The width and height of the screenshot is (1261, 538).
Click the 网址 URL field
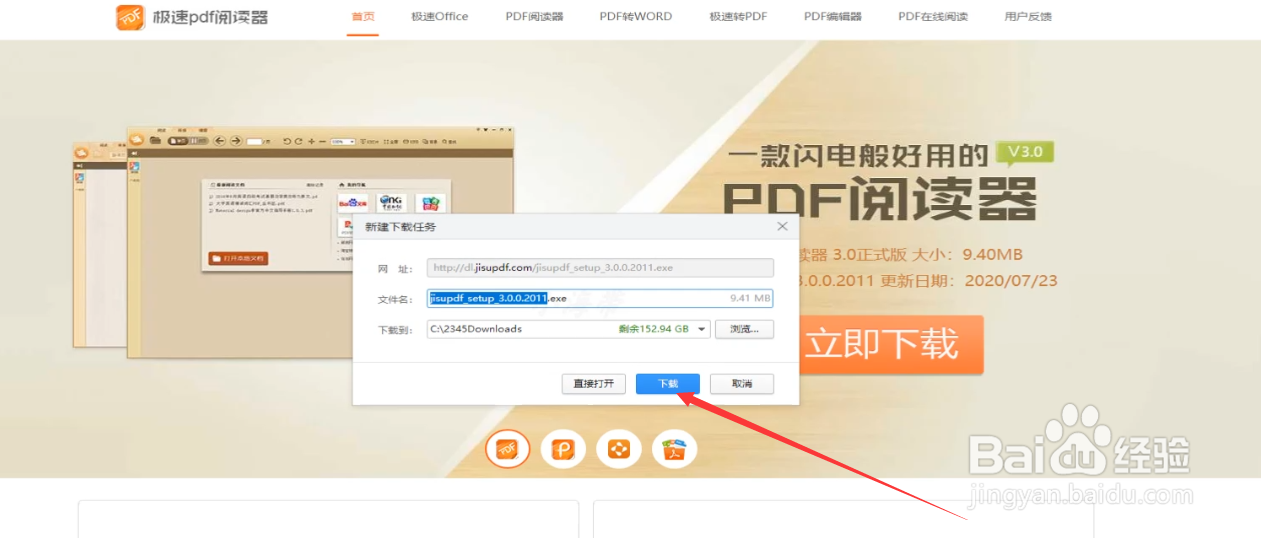pyautogui.click(x=600, y=268)
